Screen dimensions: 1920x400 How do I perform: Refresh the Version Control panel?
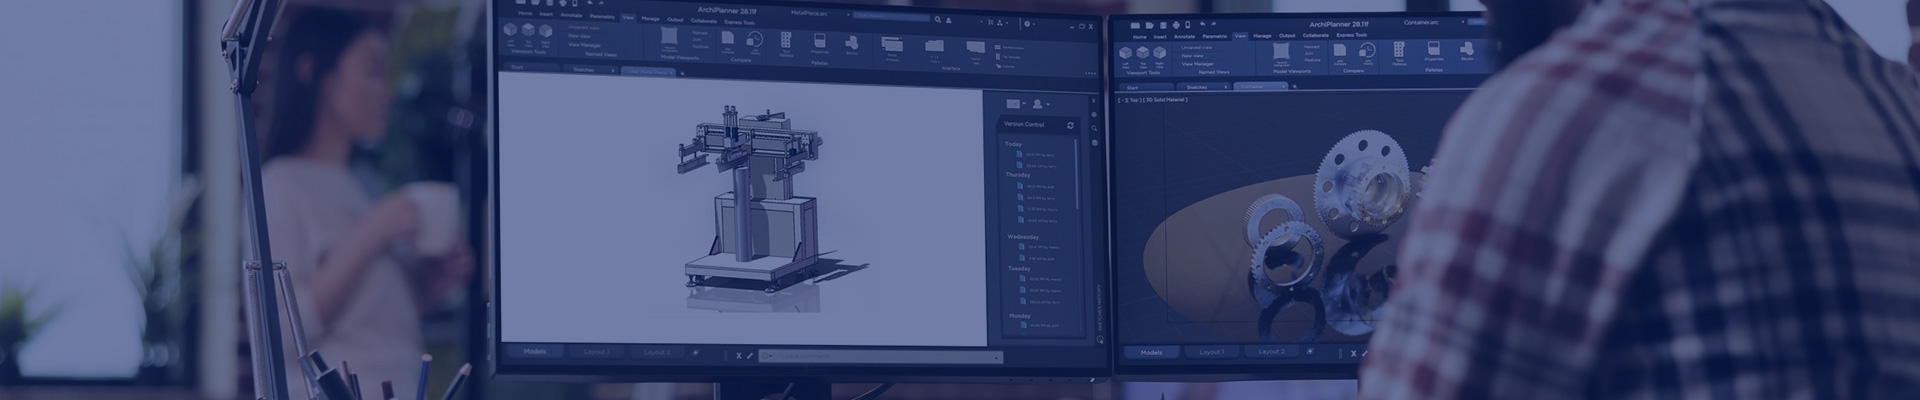(1070, 125)
